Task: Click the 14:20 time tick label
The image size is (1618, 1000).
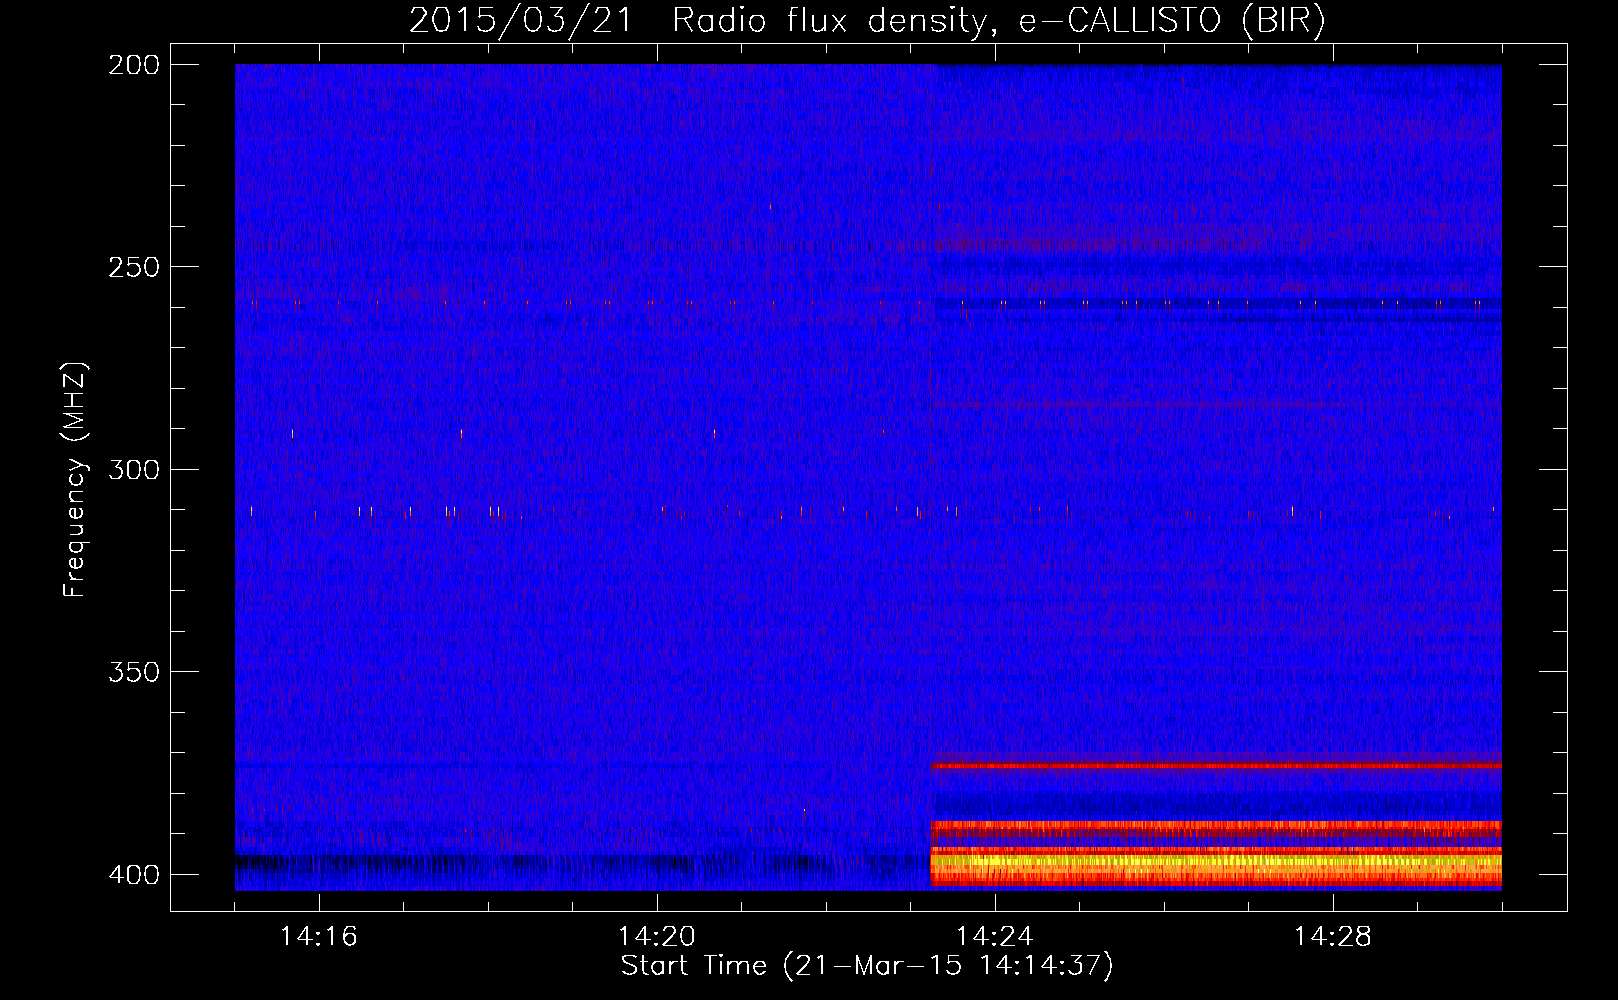Action: tap(657, 937)
